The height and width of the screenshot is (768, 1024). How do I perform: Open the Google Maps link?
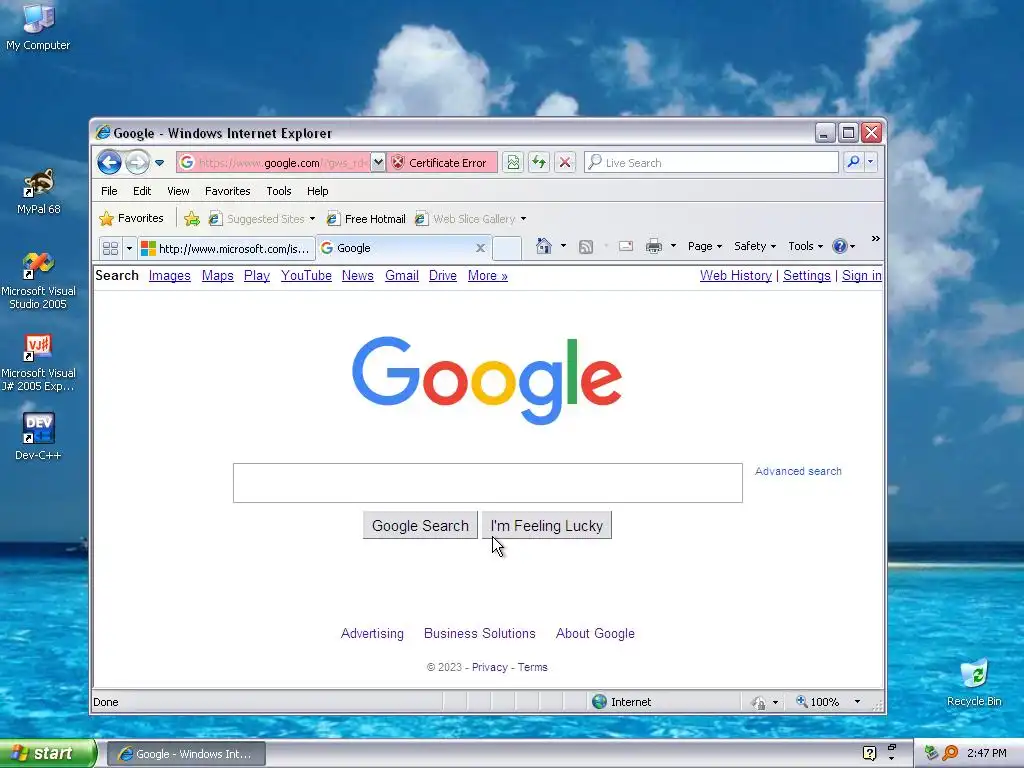point(217,276)
